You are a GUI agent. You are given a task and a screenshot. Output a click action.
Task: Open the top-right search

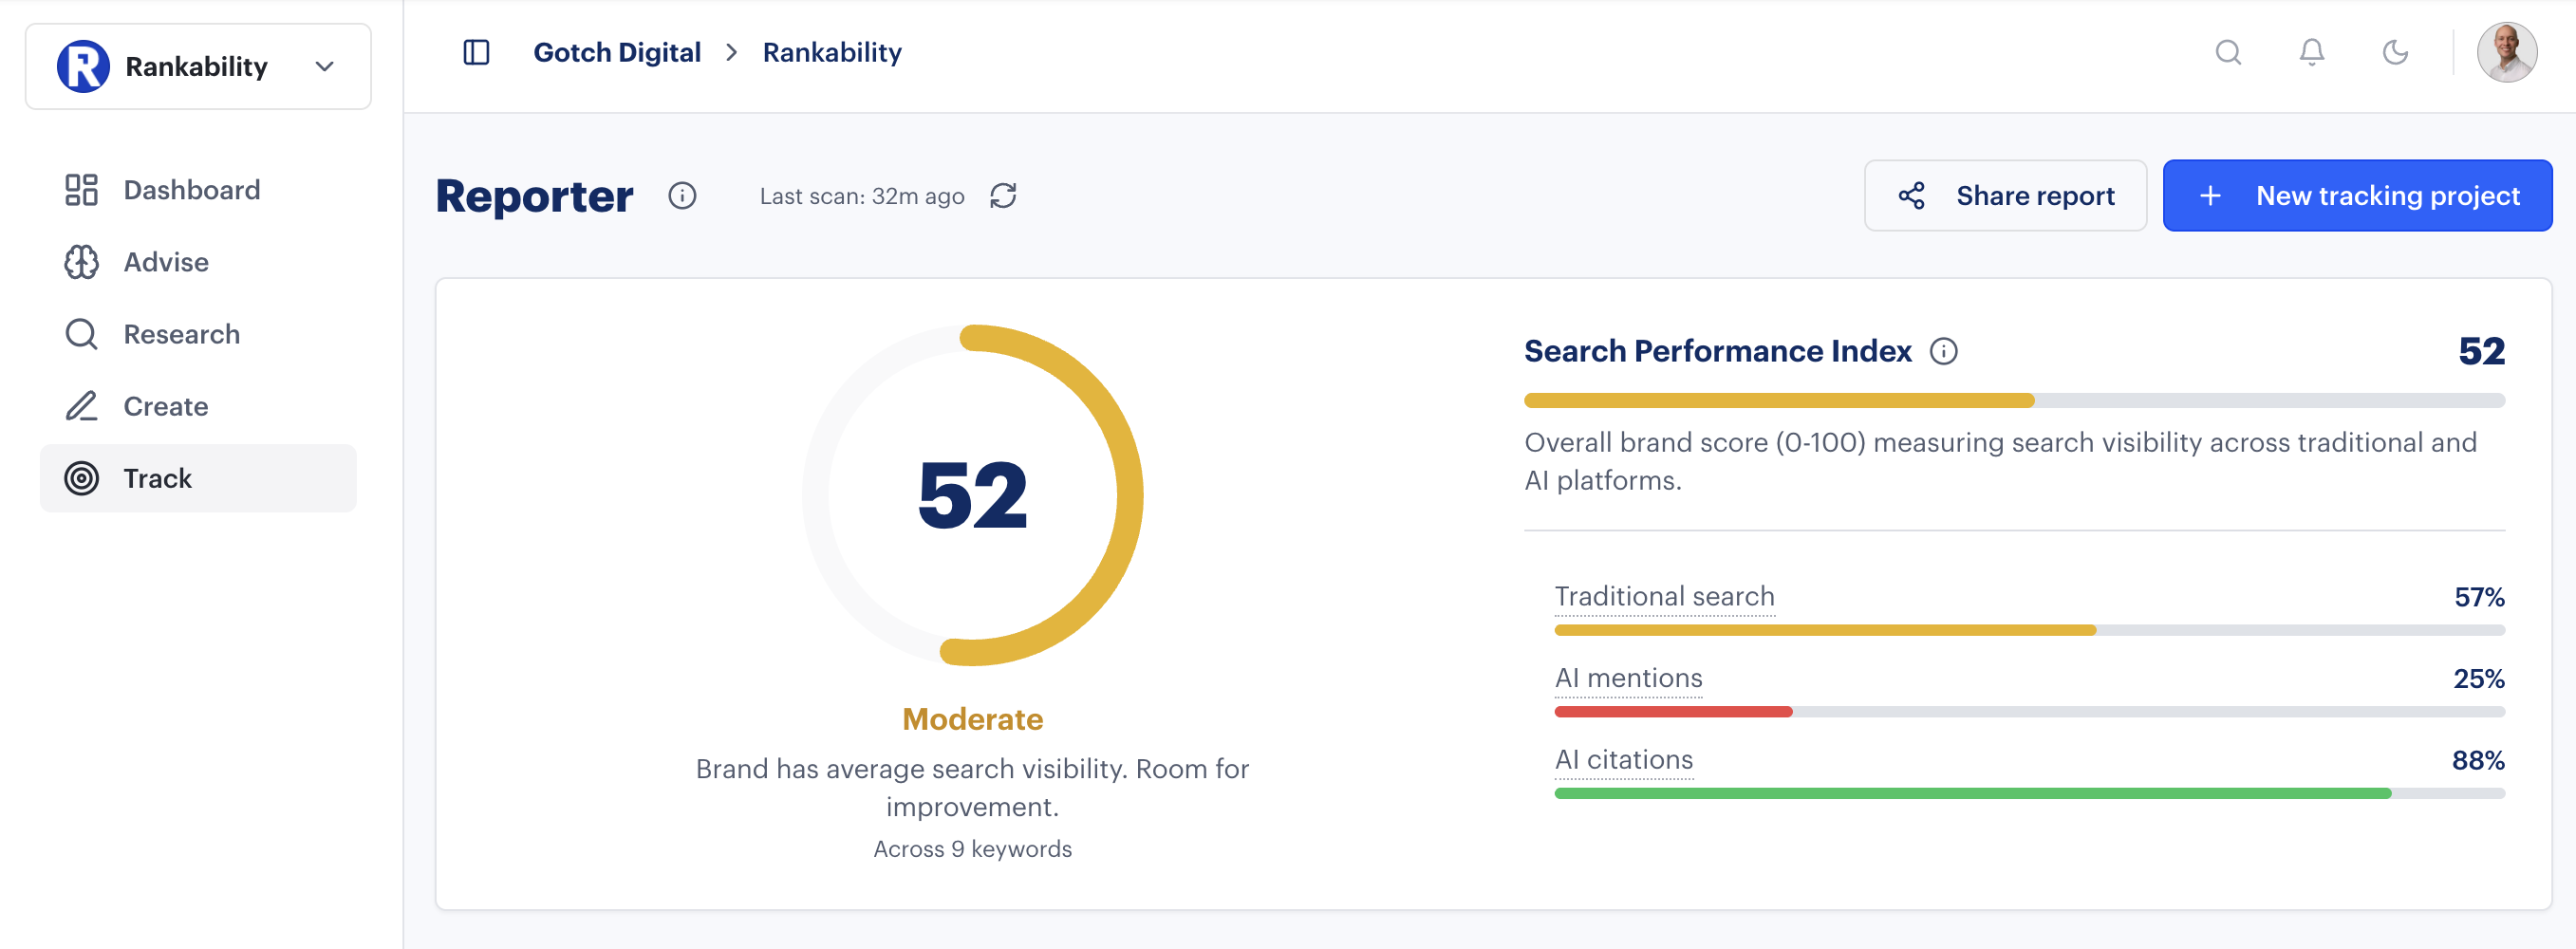click(x=2228, y=52)
